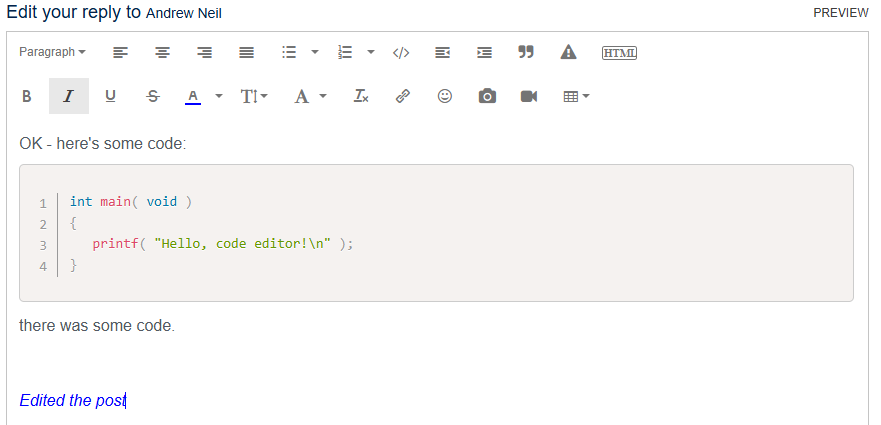This screenshot has width=881, height=425.
Task: Insert a spoiler warning block
Action: (568, 52)
